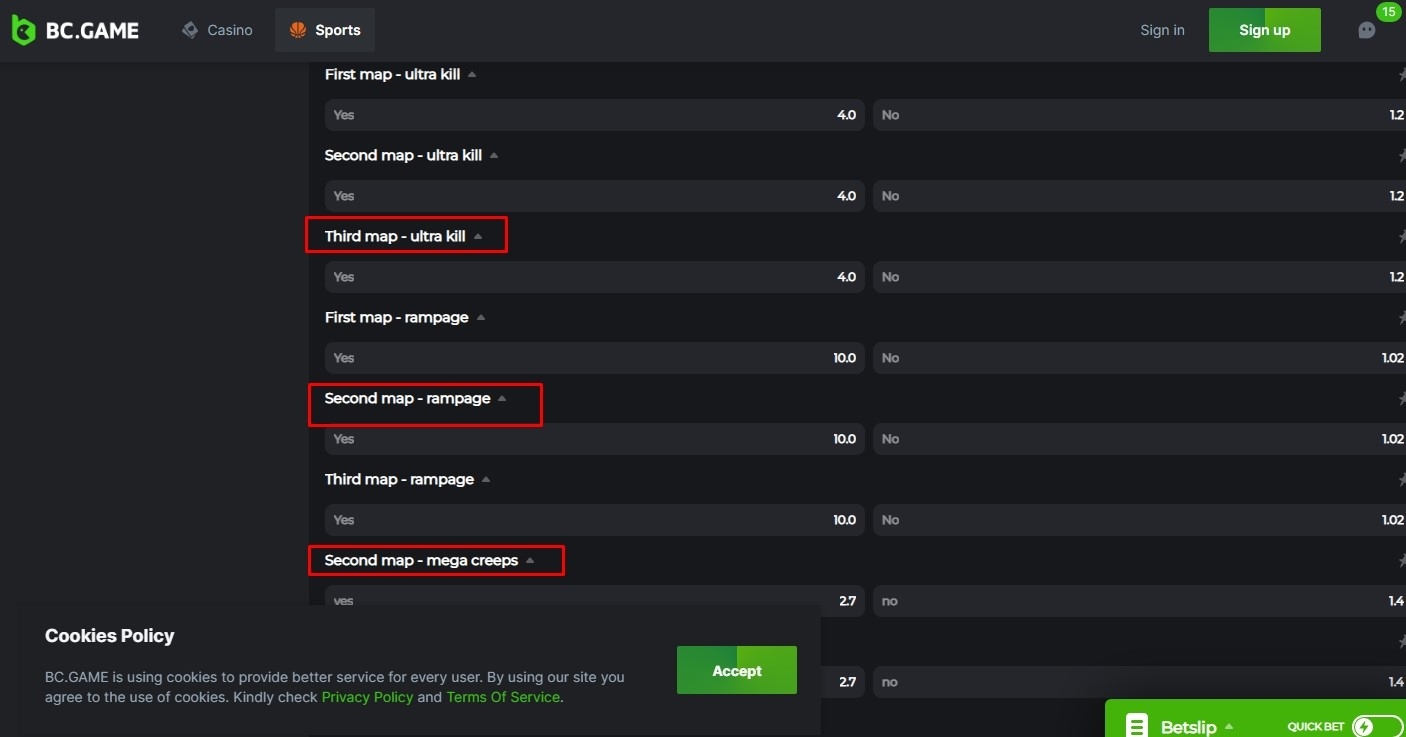Enable the Quick Bet switch

point(1376,727)
